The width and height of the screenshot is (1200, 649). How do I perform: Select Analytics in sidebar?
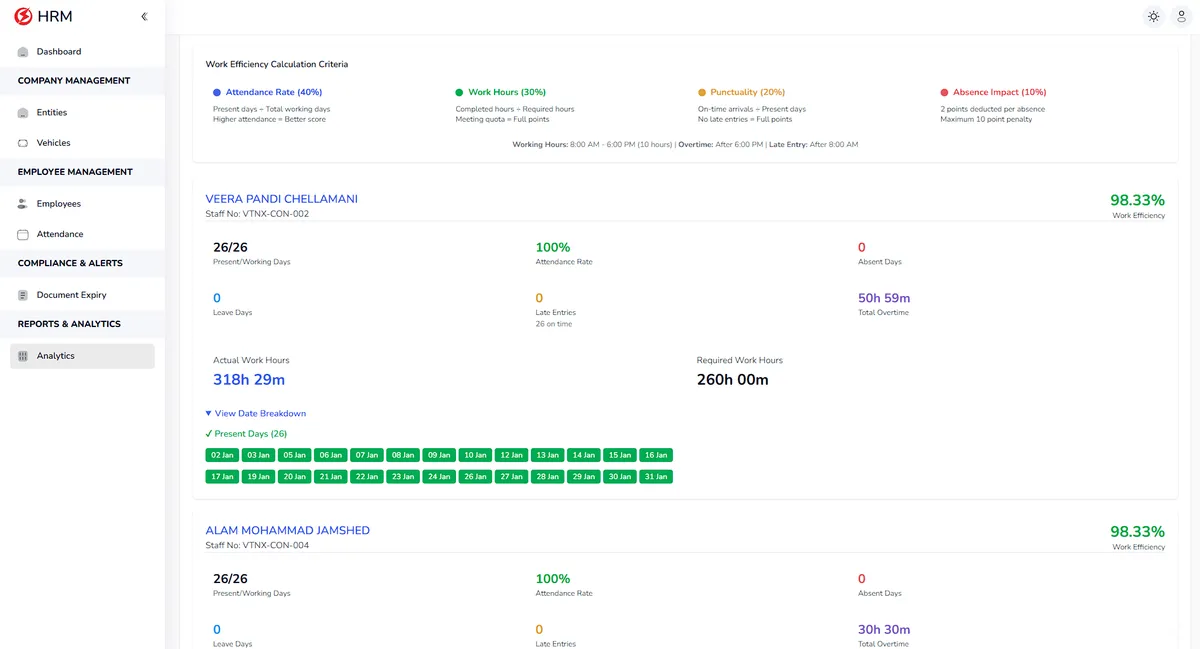[82, 356]
